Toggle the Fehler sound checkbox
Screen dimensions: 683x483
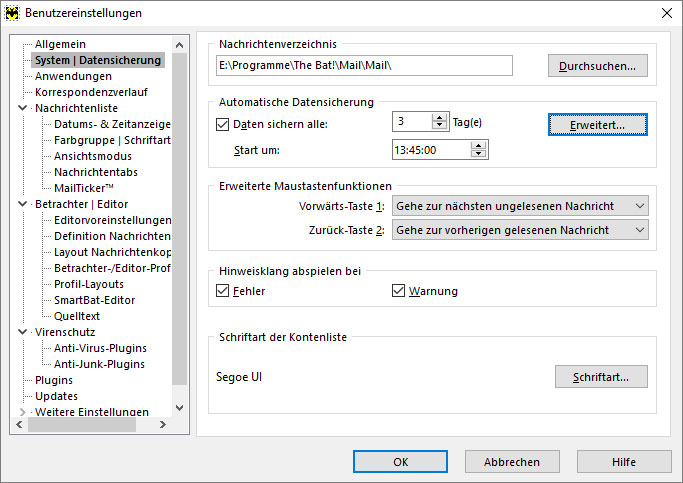[222, 291]
